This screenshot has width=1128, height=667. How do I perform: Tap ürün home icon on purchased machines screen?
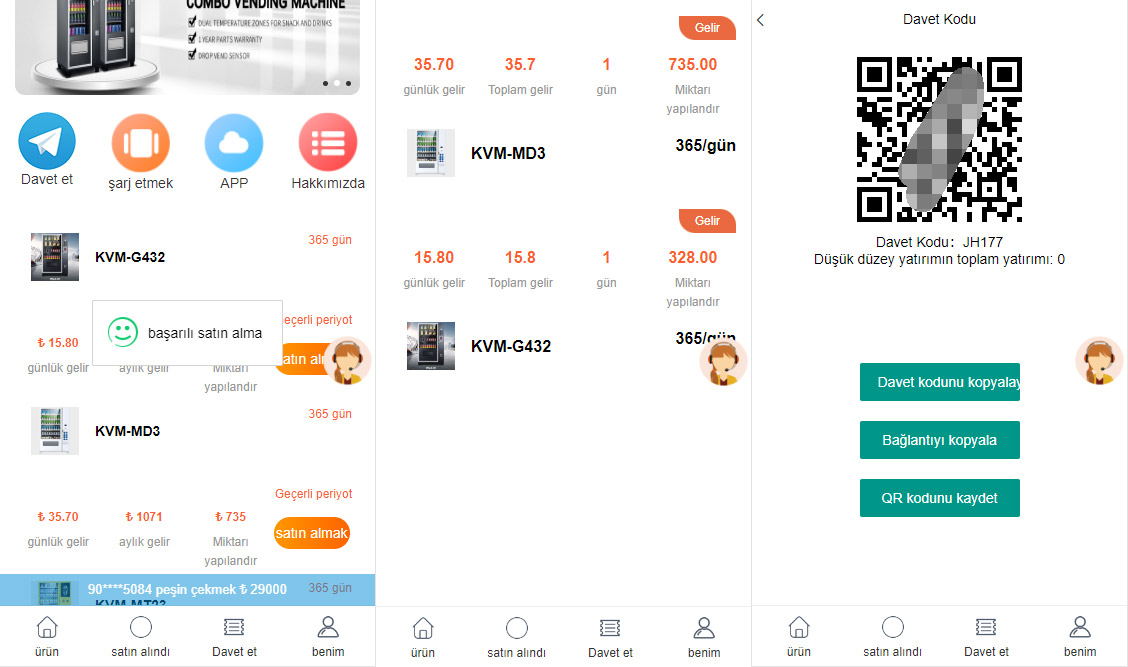coord(423,628)
